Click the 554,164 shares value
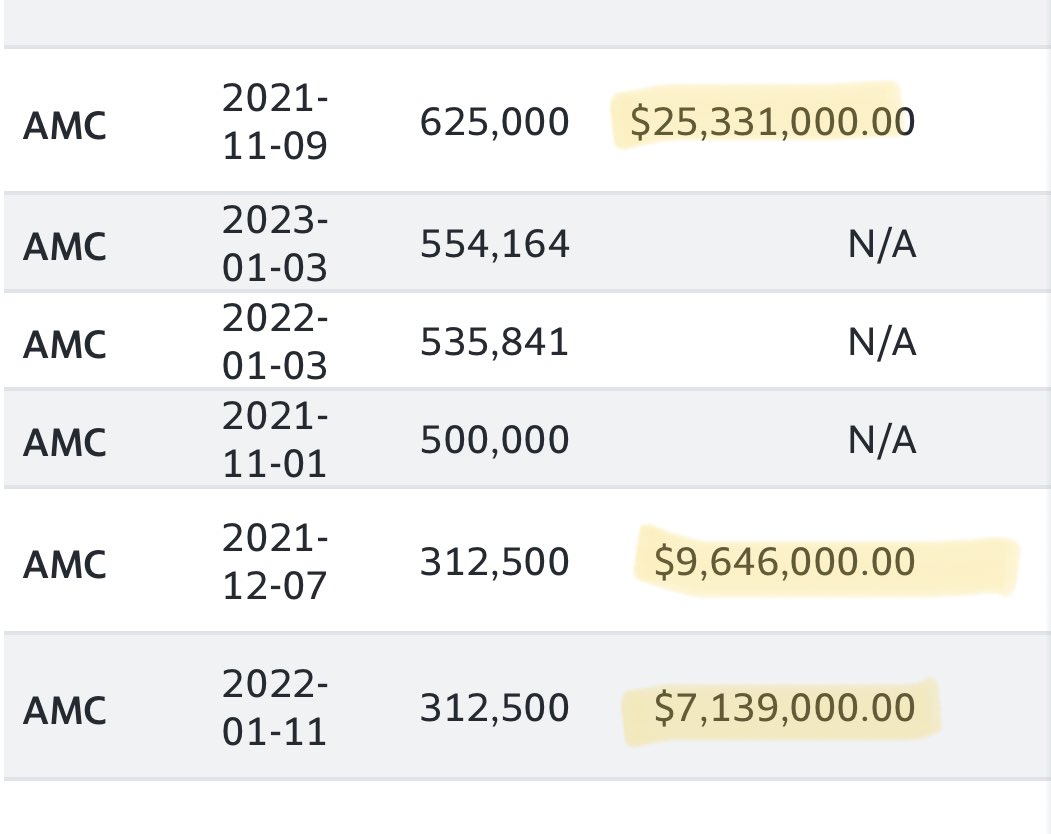The height and width of the screenshot is (834, 1051). click(x=494, y=243)
